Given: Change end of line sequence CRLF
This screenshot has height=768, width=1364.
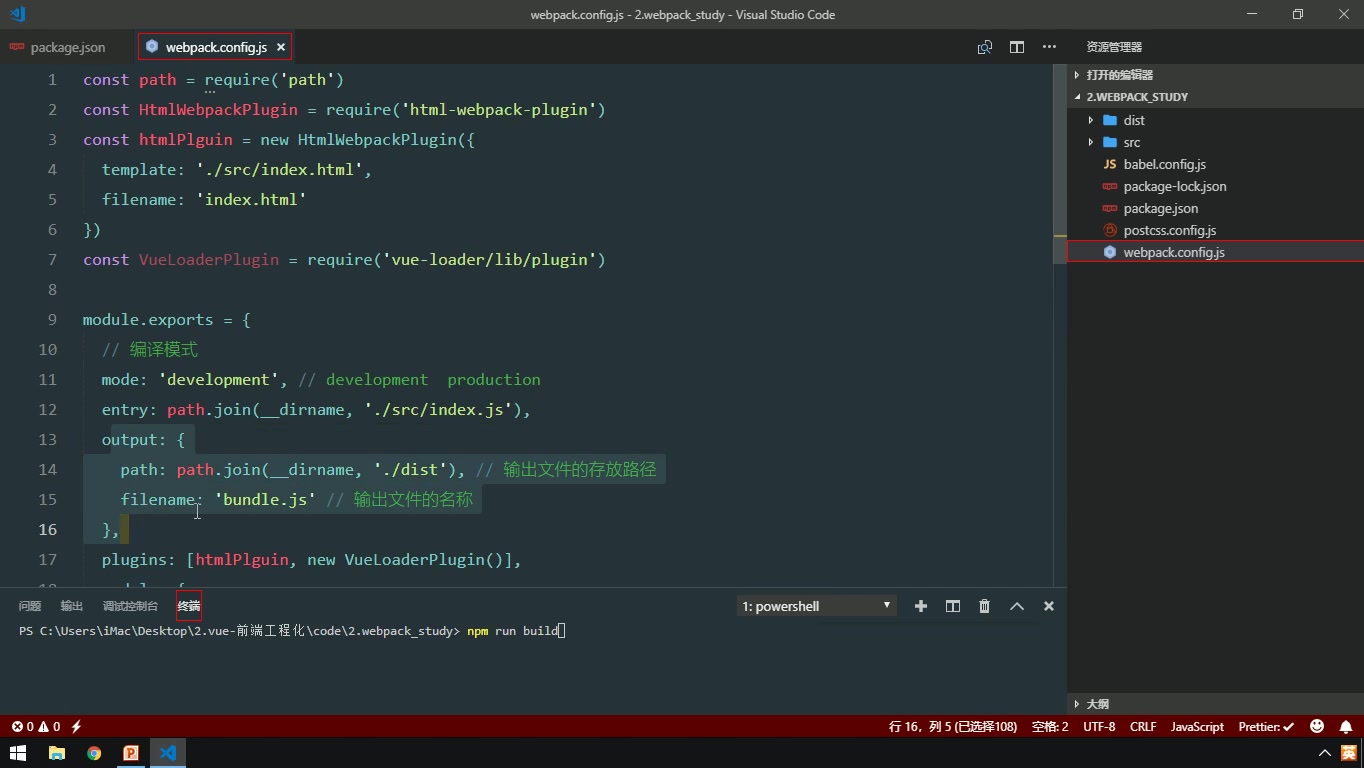Looking at the screenshot, I should pyautogui.click(x=1143, y=727).
